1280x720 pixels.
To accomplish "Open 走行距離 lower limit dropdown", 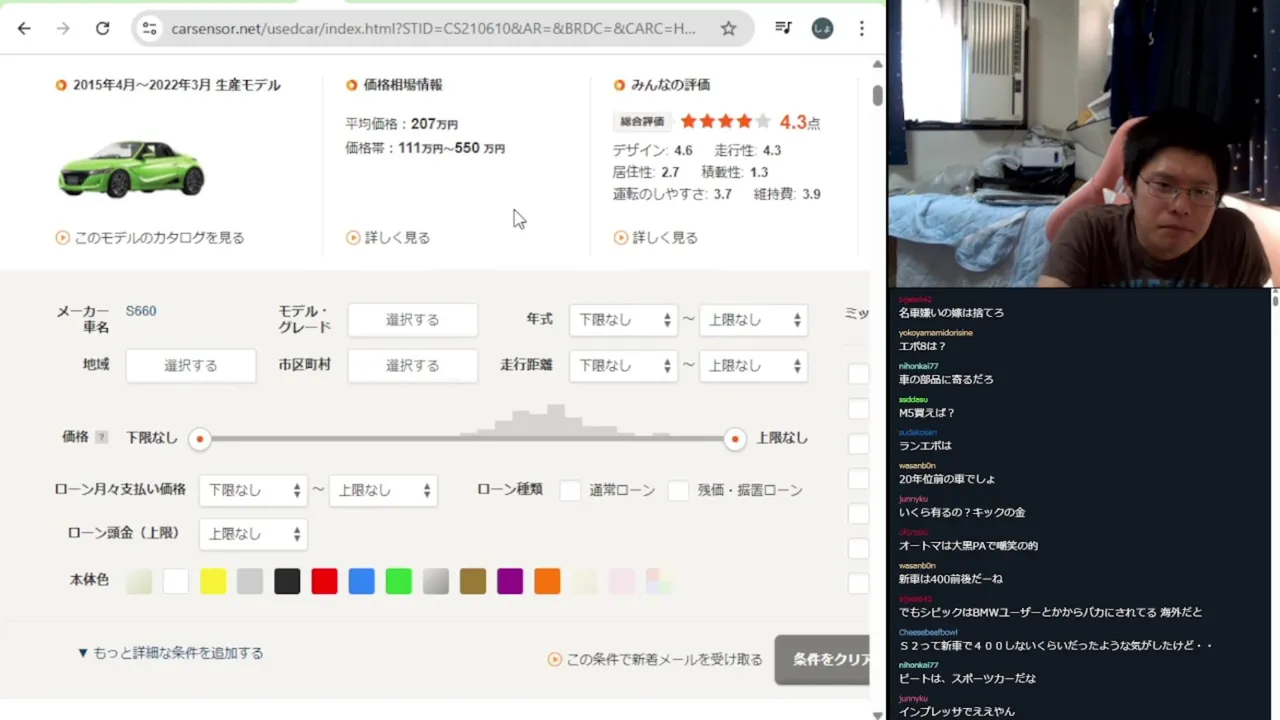I will click(624, 366).
